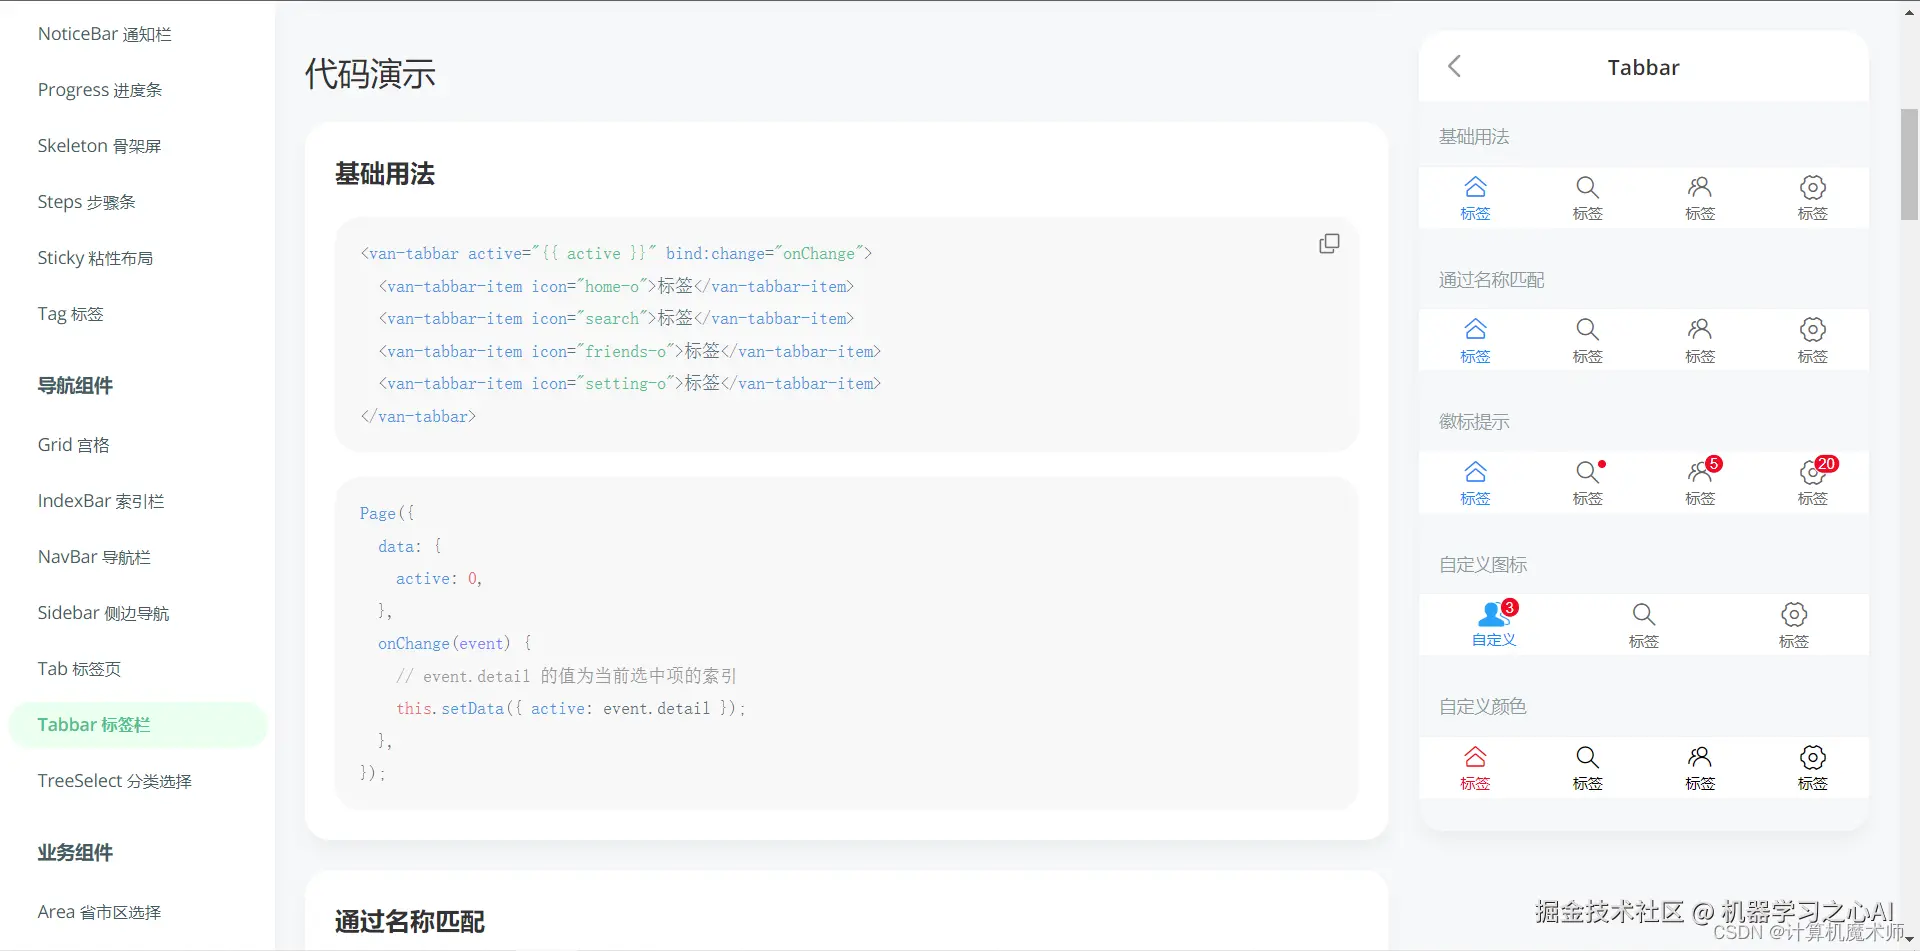This screenshot has width=1920, height=951.
Task: Click the closing </van-tabbar> tag line
Action: click(x=418, y=416)
